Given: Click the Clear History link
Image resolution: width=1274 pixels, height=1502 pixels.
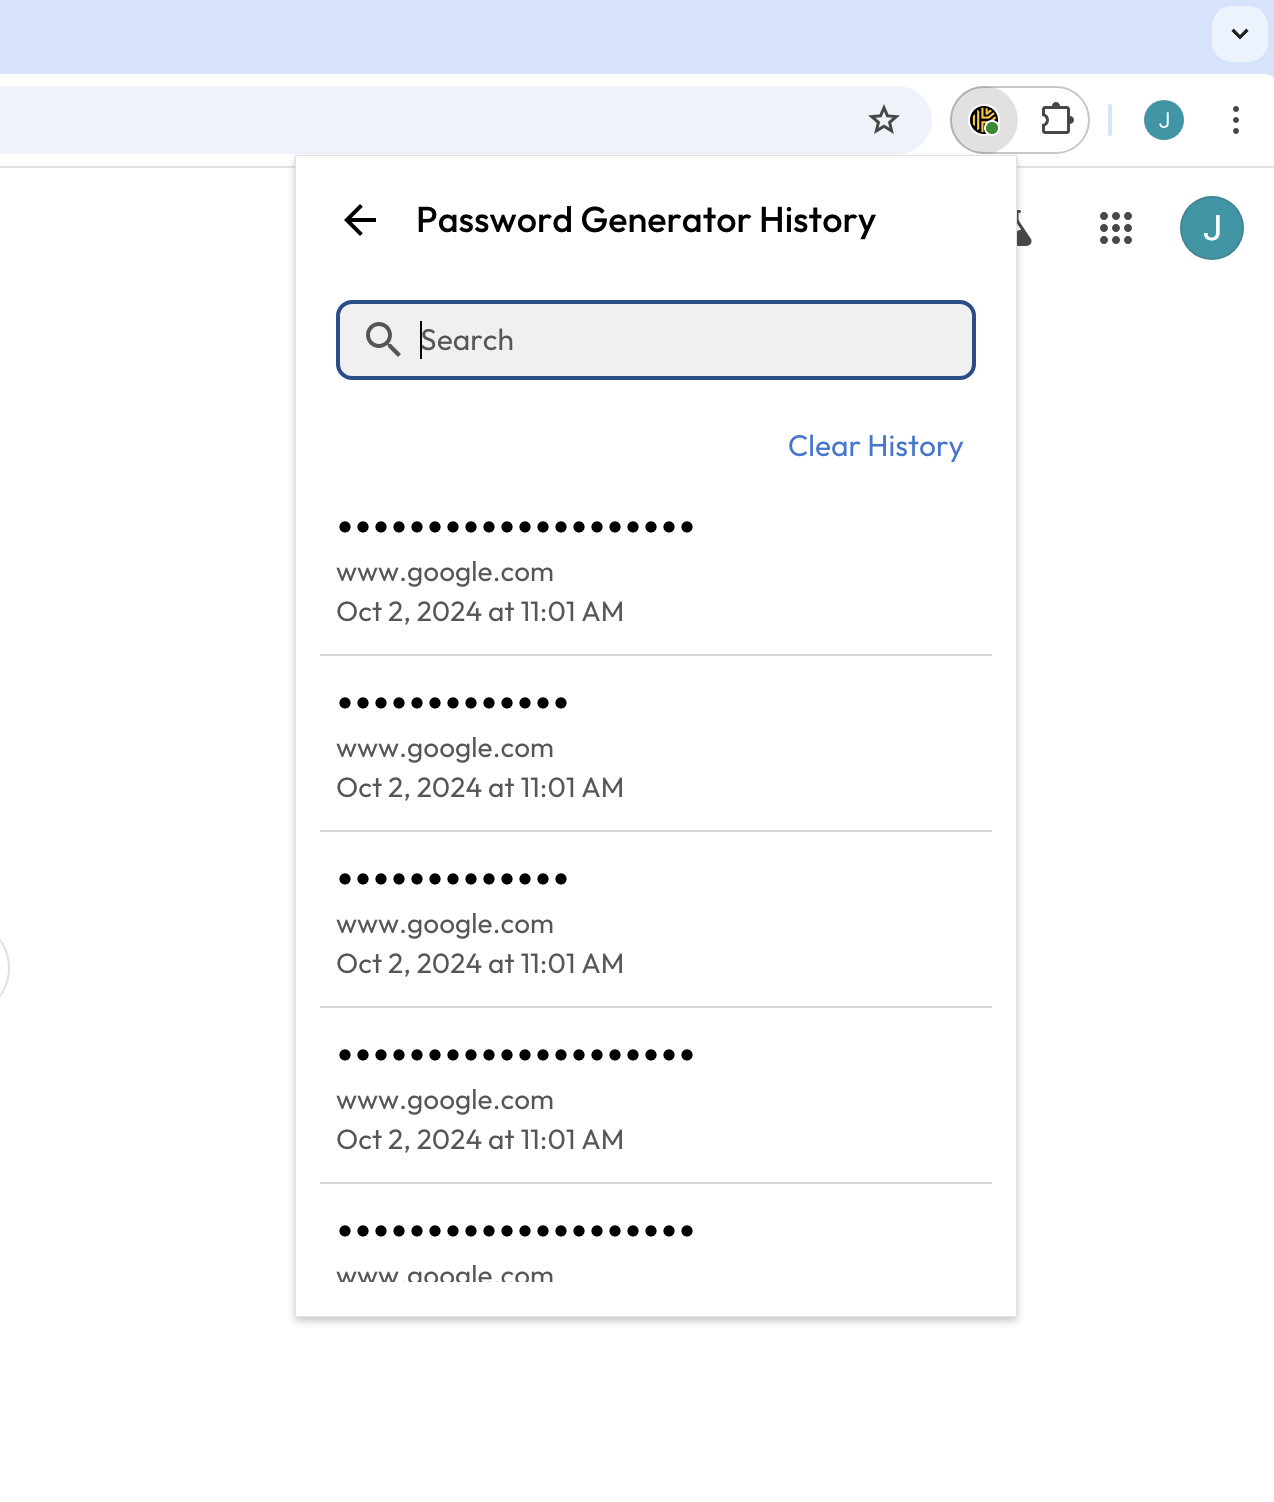Looking at the screenshot, I should click(875, 446).
